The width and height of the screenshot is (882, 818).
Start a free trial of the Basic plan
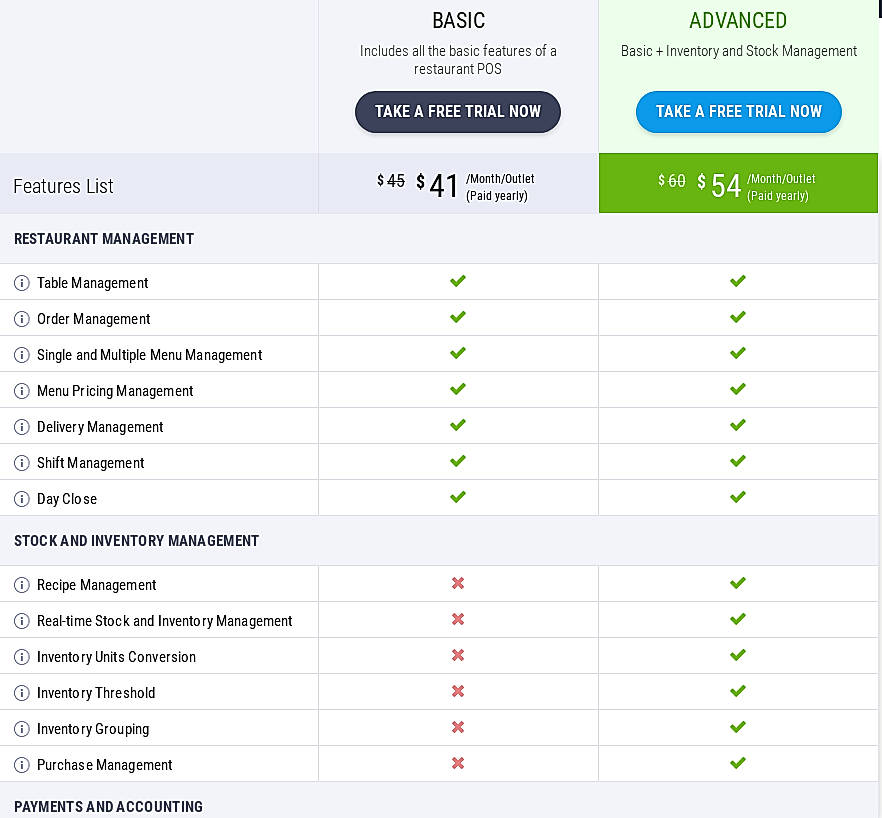457,112
